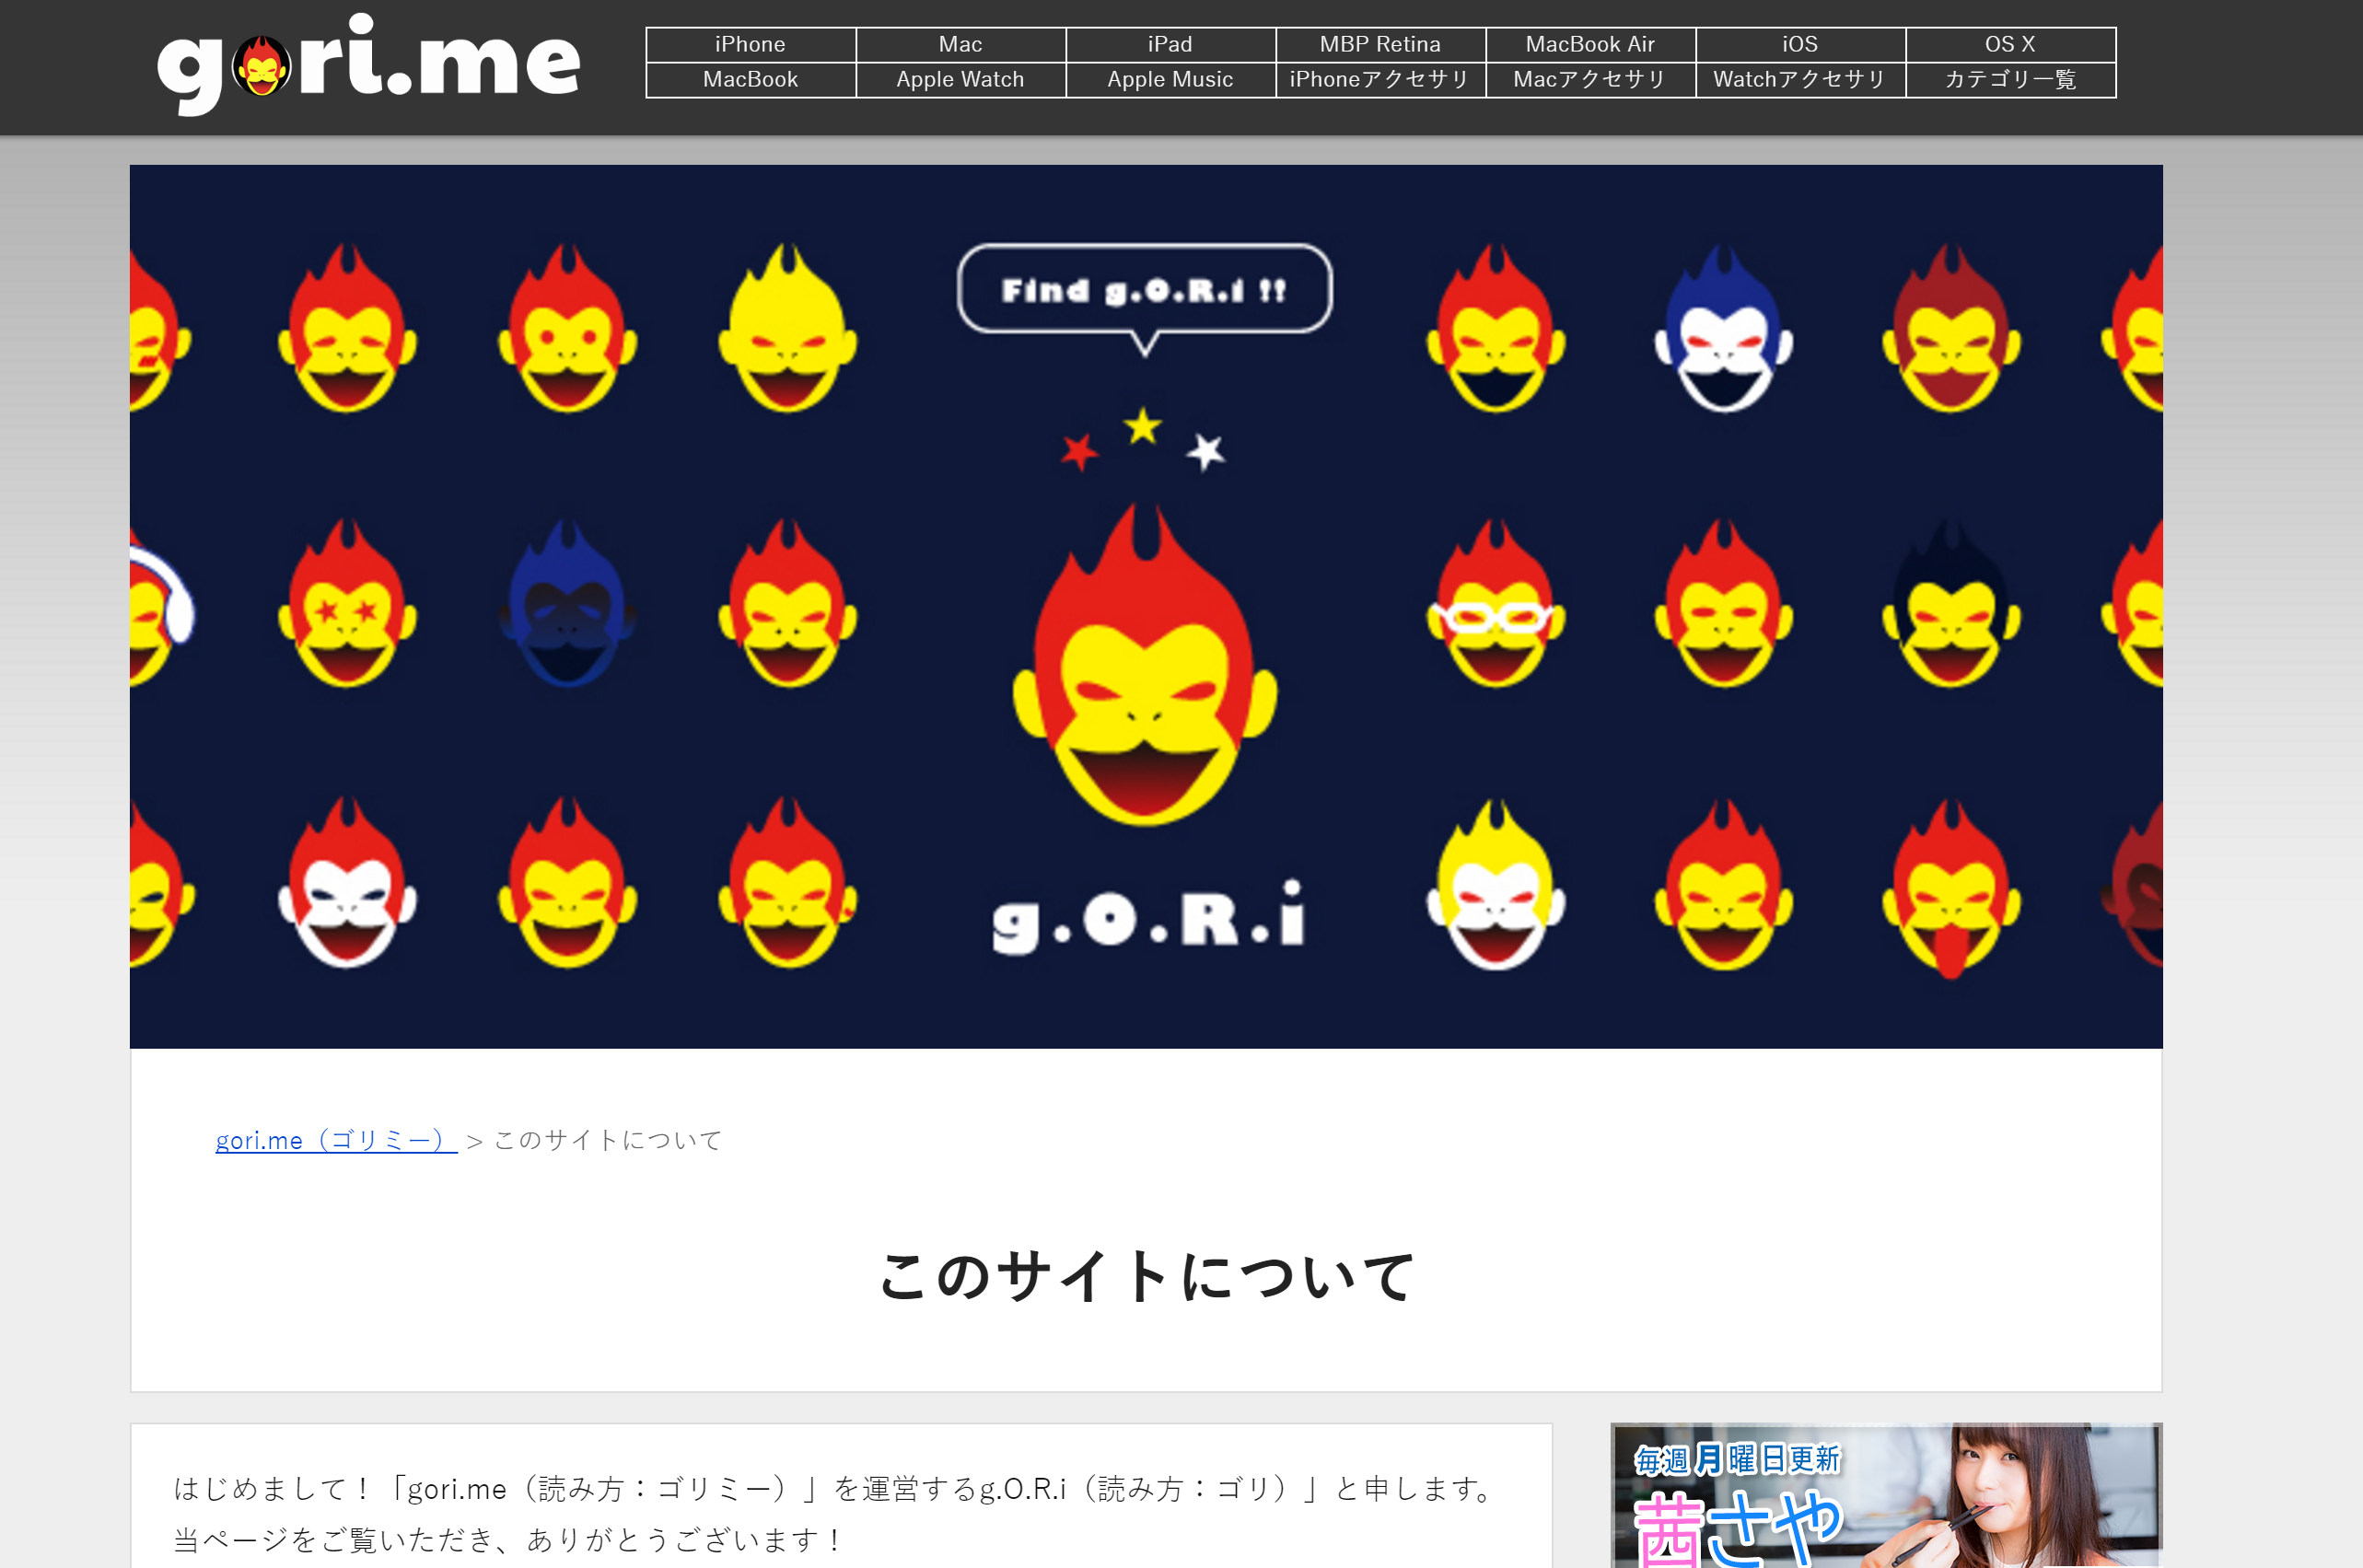The height and width of the screenshot is (1568, 2363).
Task: Click the gorilla with star eyes
Action: [347, 603]
